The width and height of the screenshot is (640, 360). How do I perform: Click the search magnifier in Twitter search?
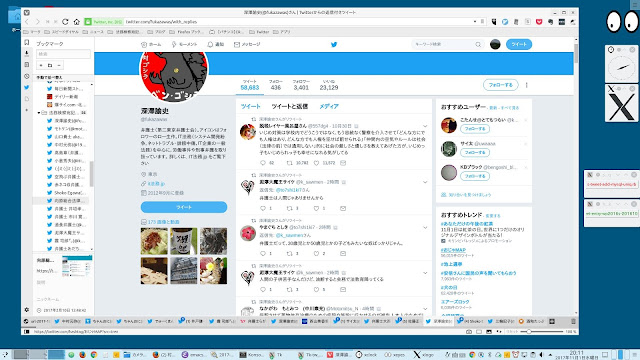[x=478, y=44]
